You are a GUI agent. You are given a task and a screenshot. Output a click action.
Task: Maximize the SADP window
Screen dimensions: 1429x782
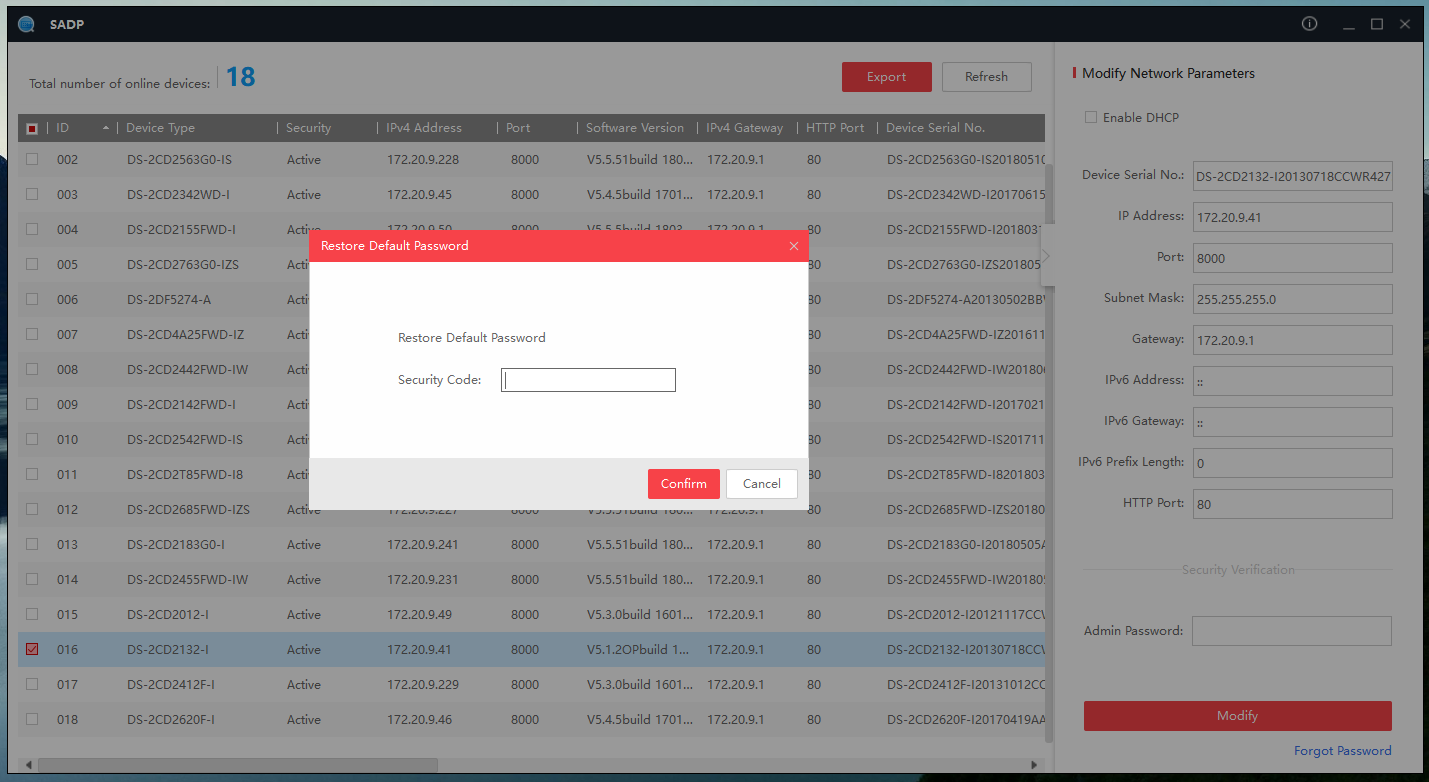click(1377, 24)
